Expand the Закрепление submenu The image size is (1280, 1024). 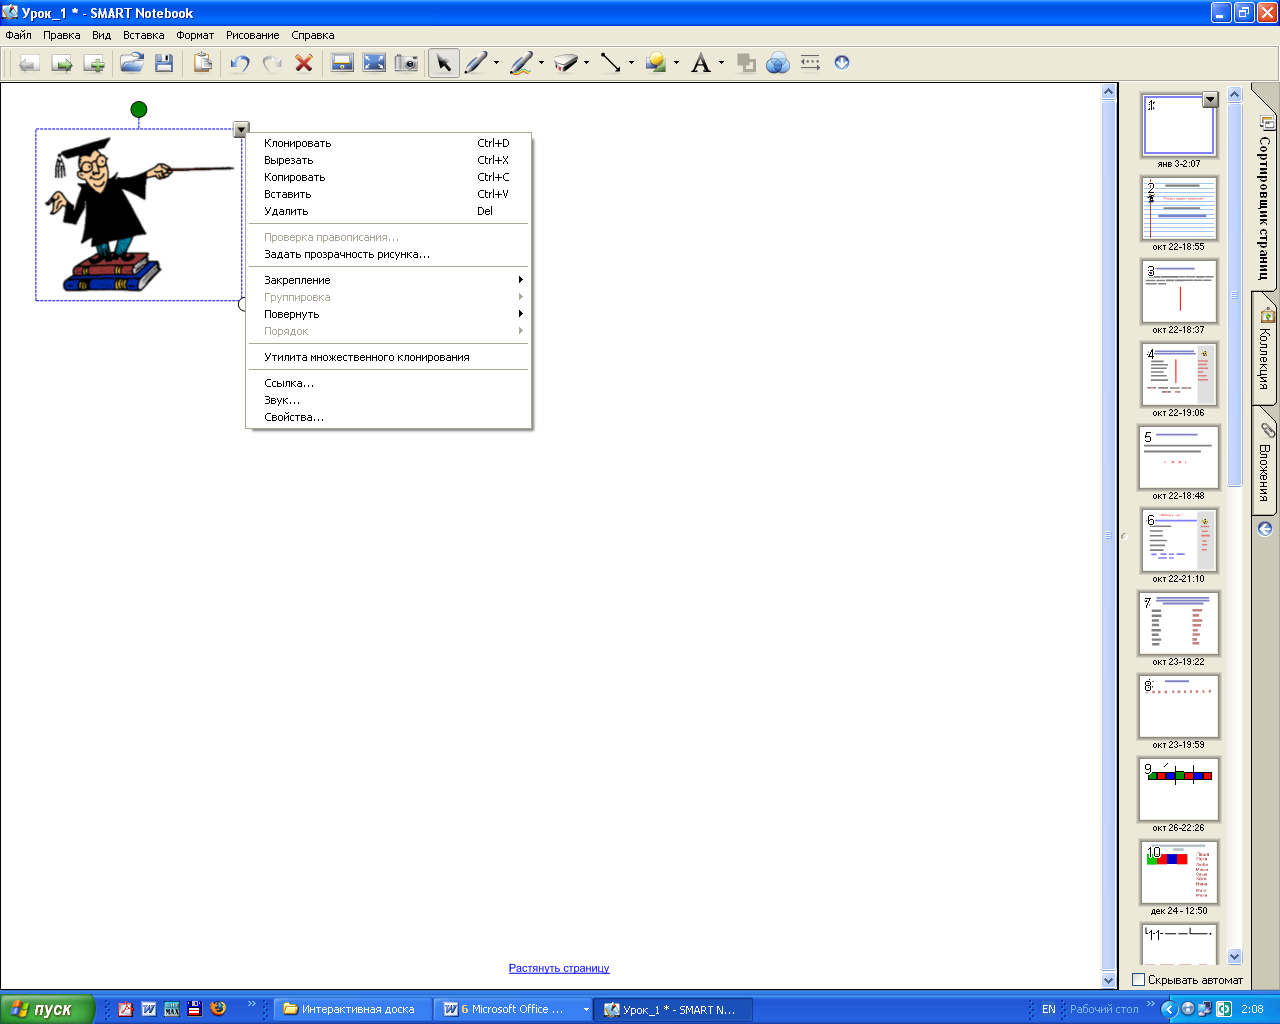(388, 280)
